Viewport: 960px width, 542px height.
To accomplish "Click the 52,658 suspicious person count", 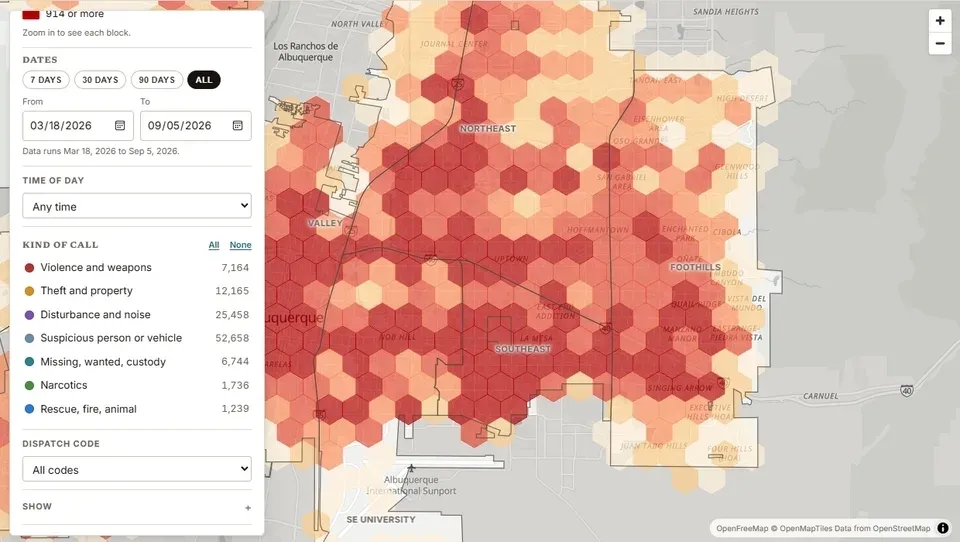I will pos(232,338).
